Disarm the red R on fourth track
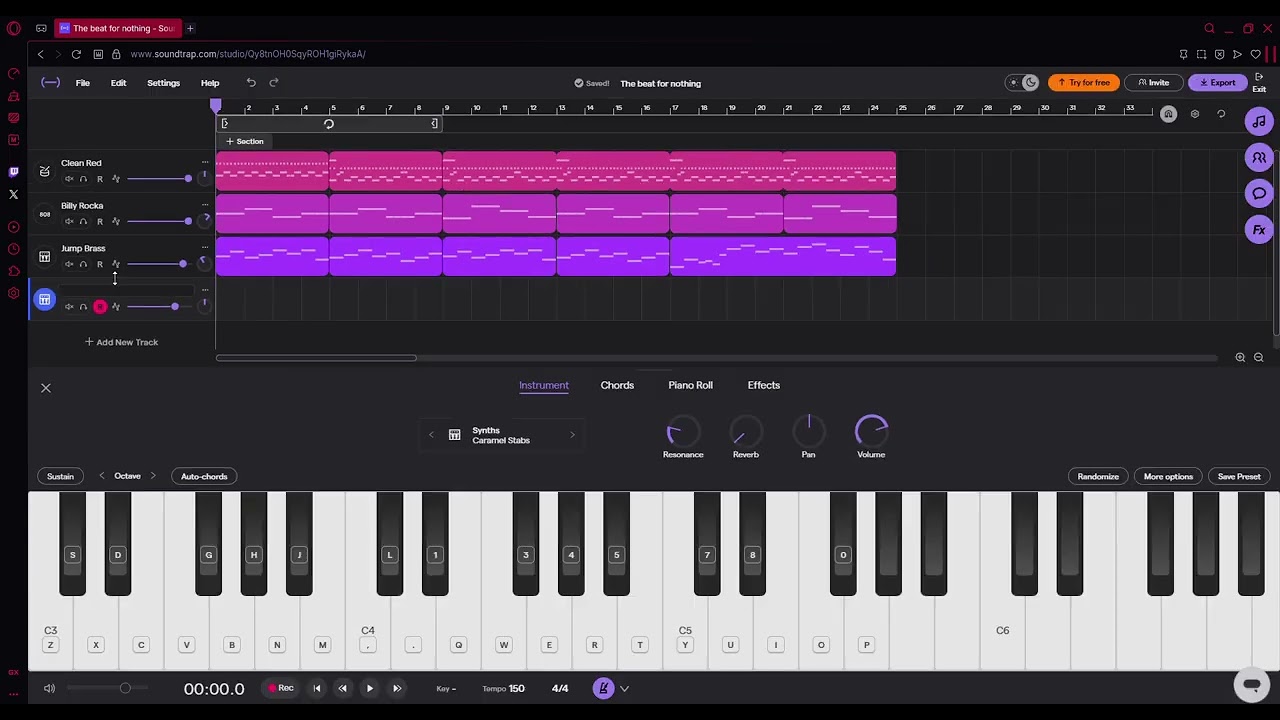The height and width of the screenshot is (720, 1280). click(x=100, y=307)
